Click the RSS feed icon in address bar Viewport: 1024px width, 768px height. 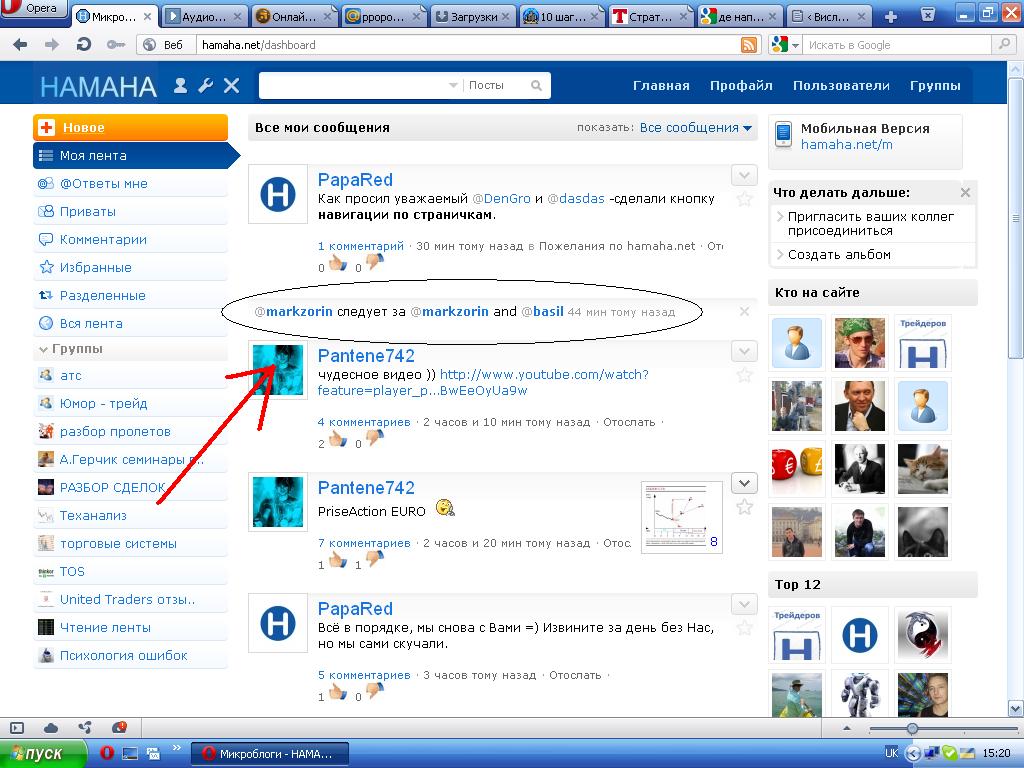coord(748,45)
